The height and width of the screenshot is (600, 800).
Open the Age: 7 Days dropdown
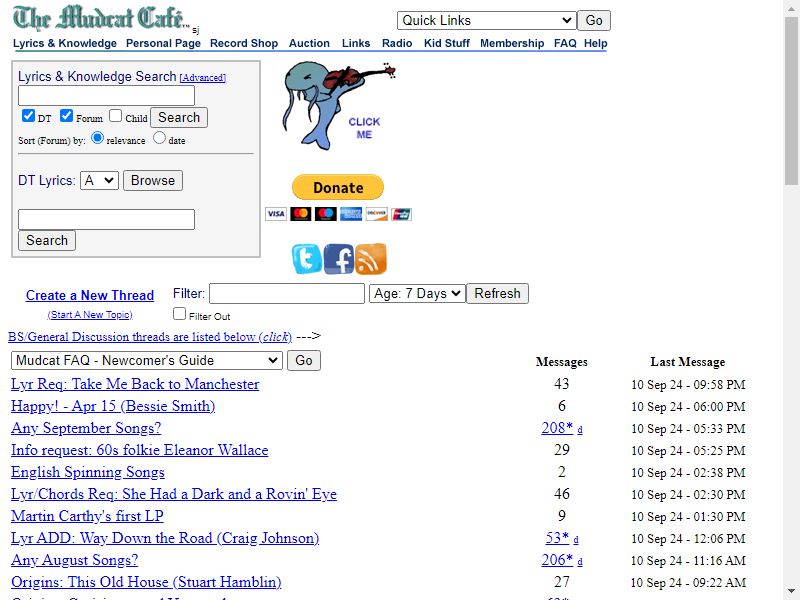pyautogui.click(x=417, y=294)
